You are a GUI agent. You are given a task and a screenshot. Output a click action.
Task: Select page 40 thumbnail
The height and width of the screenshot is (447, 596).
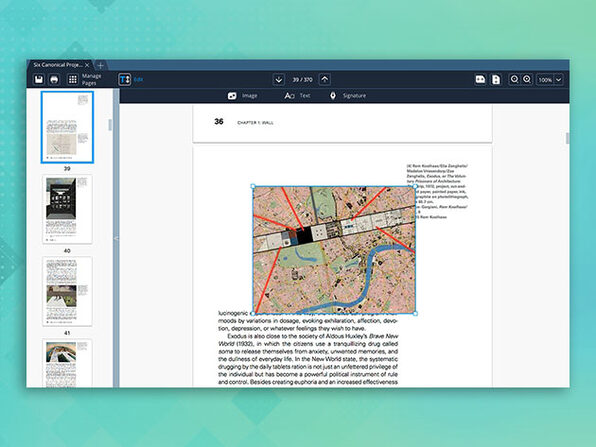(x=67, y=209)
